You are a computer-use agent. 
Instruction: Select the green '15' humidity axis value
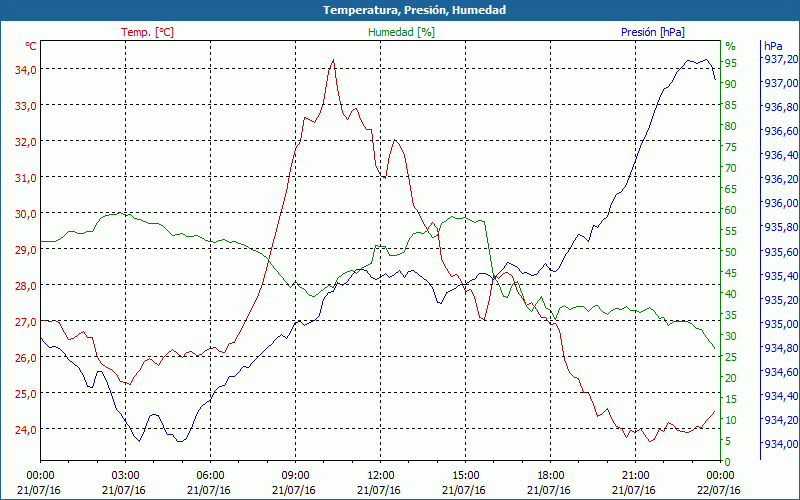[x=731, y=399]
